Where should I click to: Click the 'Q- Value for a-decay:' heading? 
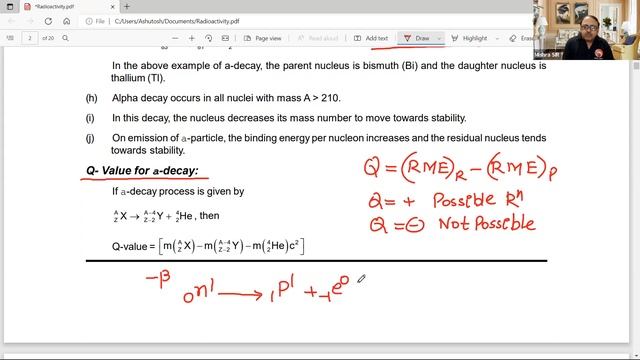(142, 171)
